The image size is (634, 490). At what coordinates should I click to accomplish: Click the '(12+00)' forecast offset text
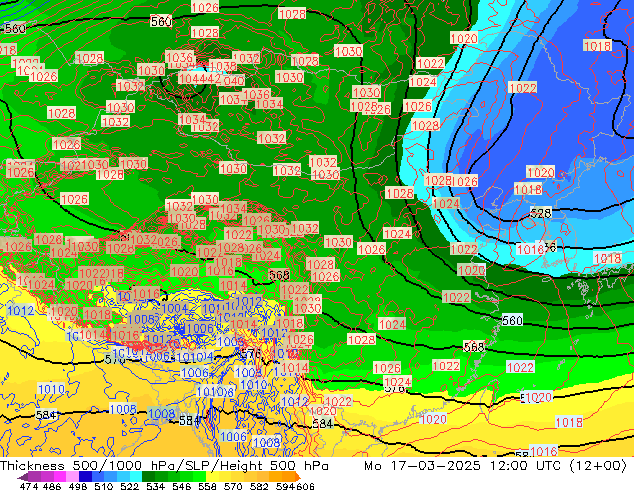pos(598,466)
